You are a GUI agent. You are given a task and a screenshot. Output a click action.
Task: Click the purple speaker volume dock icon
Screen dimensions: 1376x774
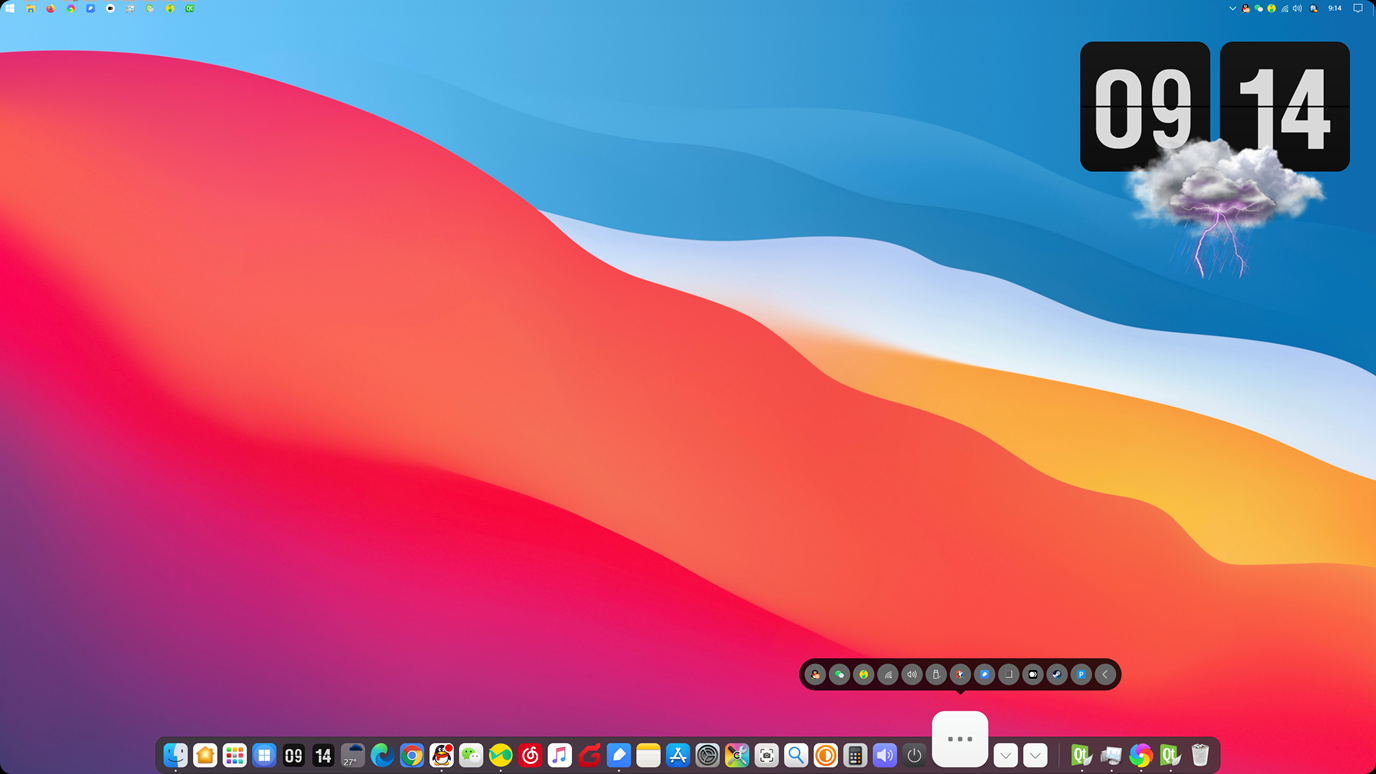pyautogui.click(x=884, y=755)
